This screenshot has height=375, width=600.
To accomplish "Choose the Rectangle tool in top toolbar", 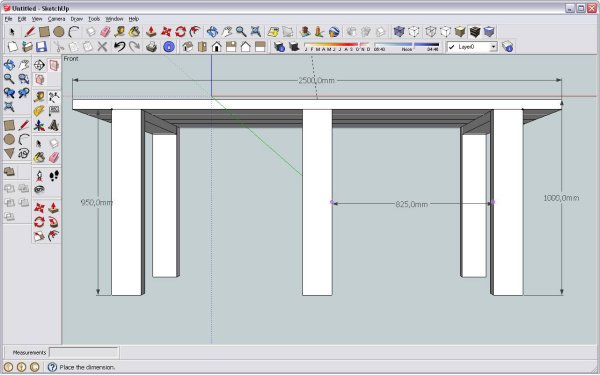I will [x=44, y=32].
